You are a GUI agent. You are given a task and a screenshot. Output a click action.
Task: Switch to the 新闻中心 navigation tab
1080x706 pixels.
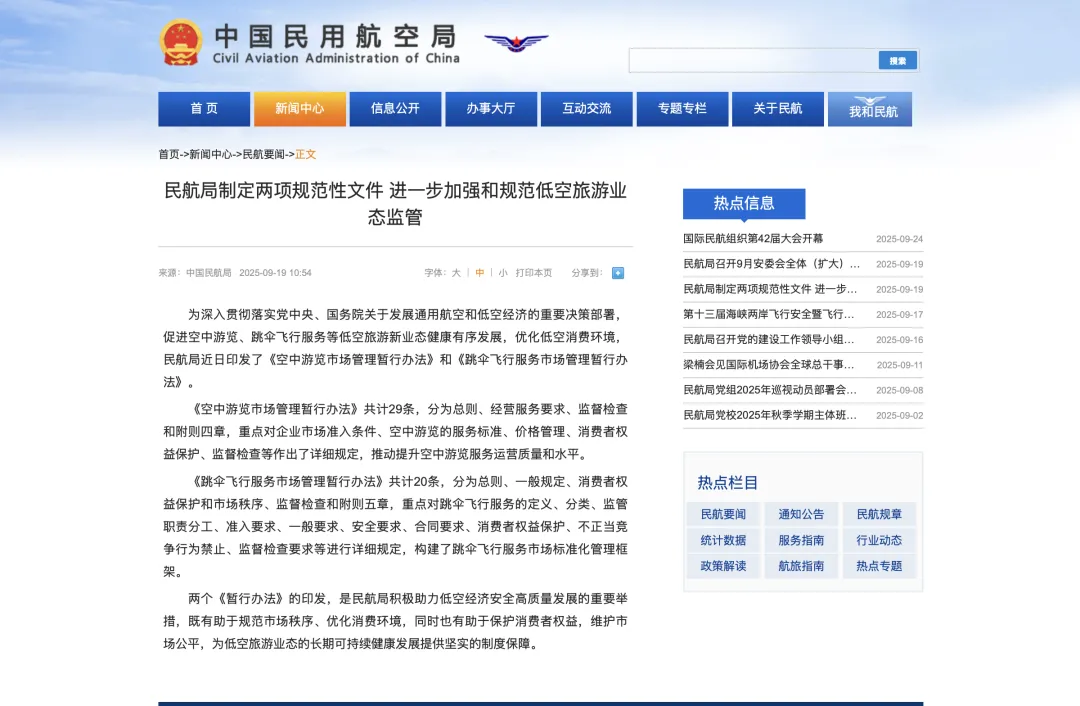tap(299, 108)
